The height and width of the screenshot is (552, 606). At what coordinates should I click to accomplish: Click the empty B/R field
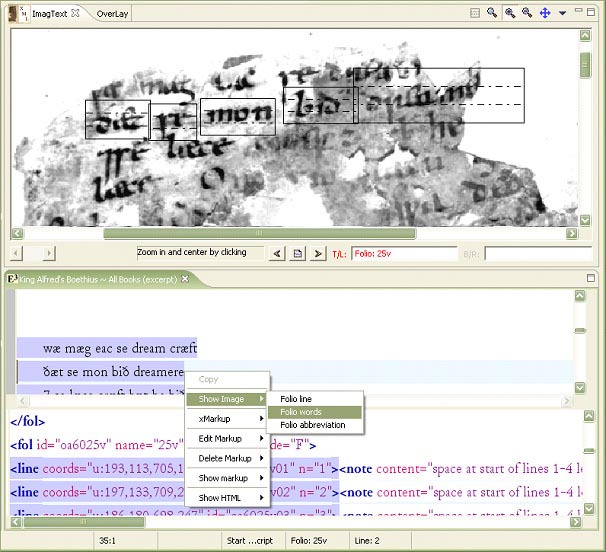click(539, 254)
